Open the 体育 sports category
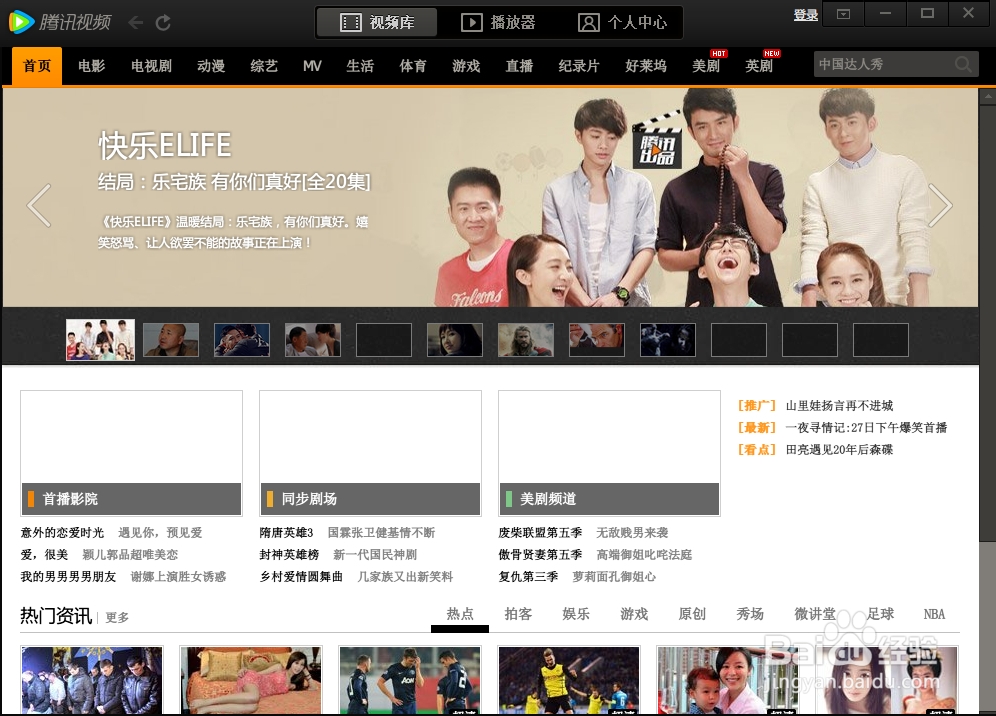 pos(413,66)
